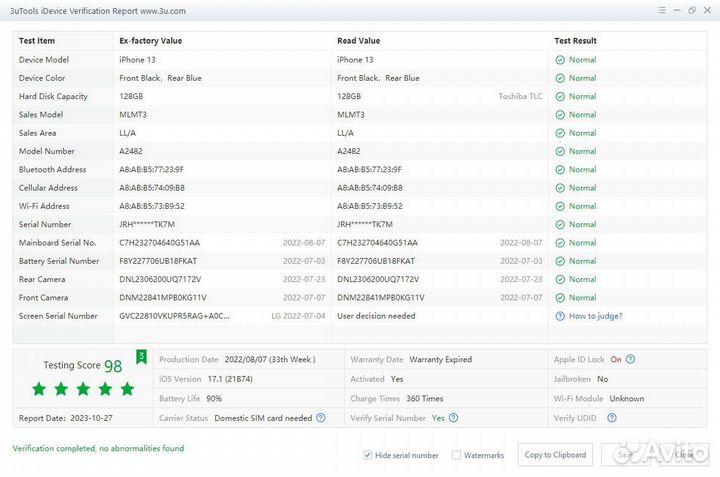This screenshot has width=720, height=477.
Task: Click iOS Version 17.1 (21B74) value
Action: click(x=230, y=379)
